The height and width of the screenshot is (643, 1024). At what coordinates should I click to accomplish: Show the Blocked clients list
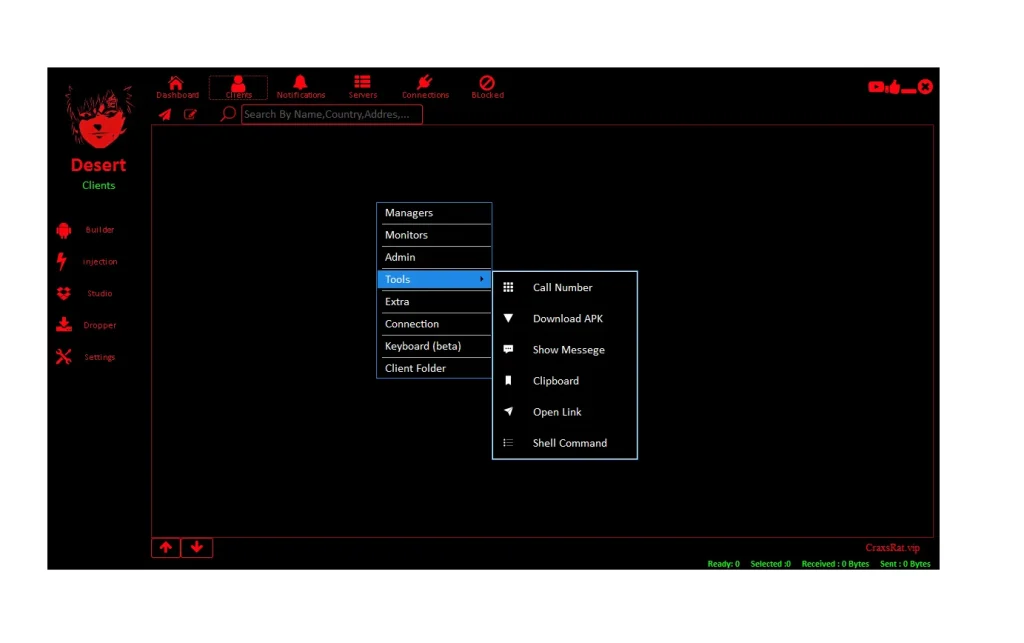(x=487, y=85)
